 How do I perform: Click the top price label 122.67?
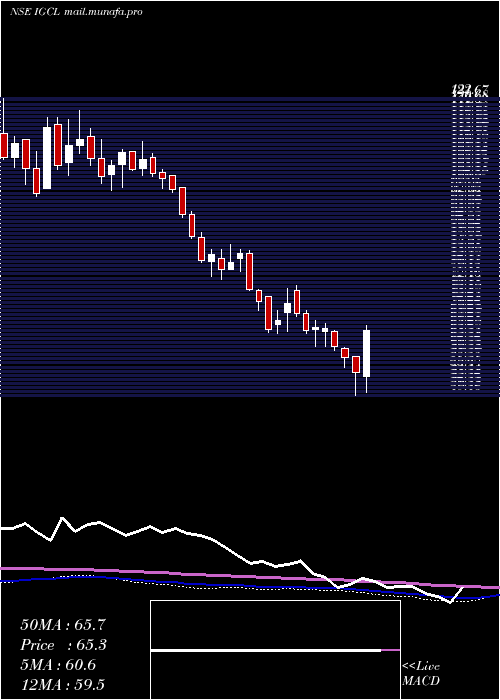470,89
